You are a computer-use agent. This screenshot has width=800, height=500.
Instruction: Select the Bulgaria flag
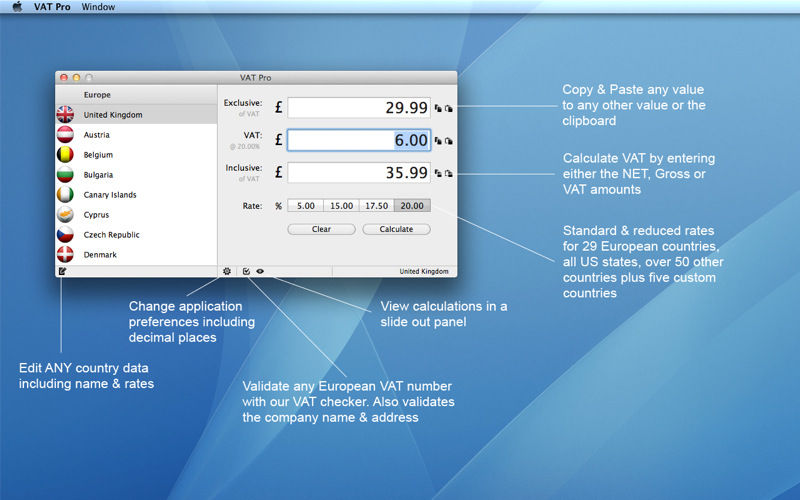point(65,174)
